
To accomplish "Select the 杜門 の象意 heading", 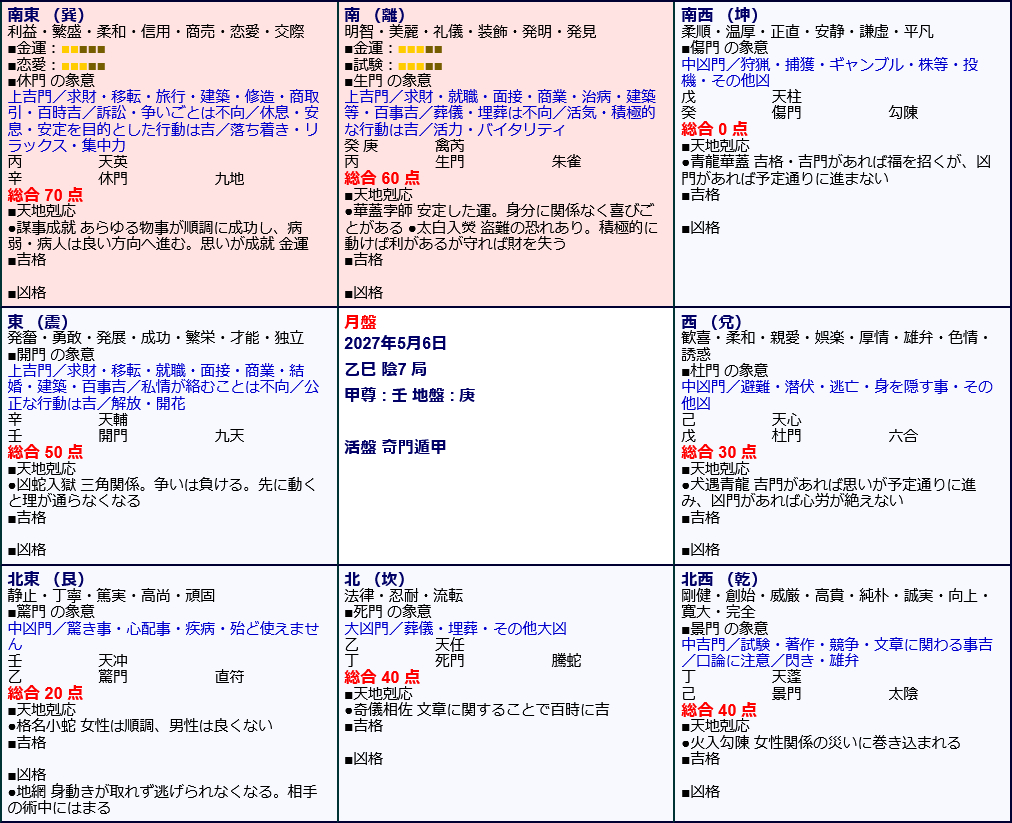I will [725, 371].
